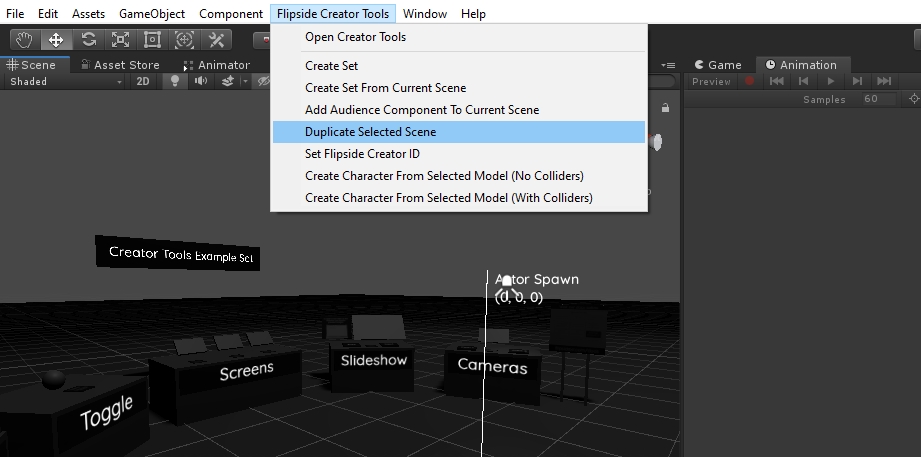Toggle scene audio speaker icon
The width and height of the screenshot is (921, 457).
201,81
